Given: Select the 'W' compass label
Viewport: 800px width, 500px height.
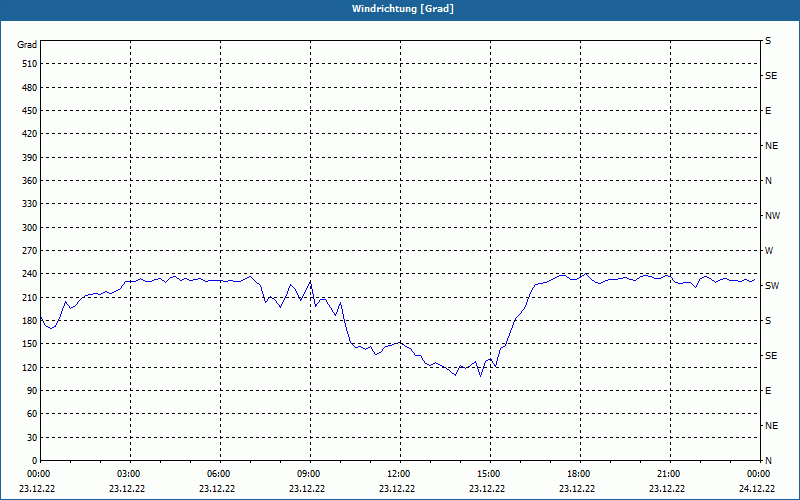Looking at the screenshot, I should point(769,251).
